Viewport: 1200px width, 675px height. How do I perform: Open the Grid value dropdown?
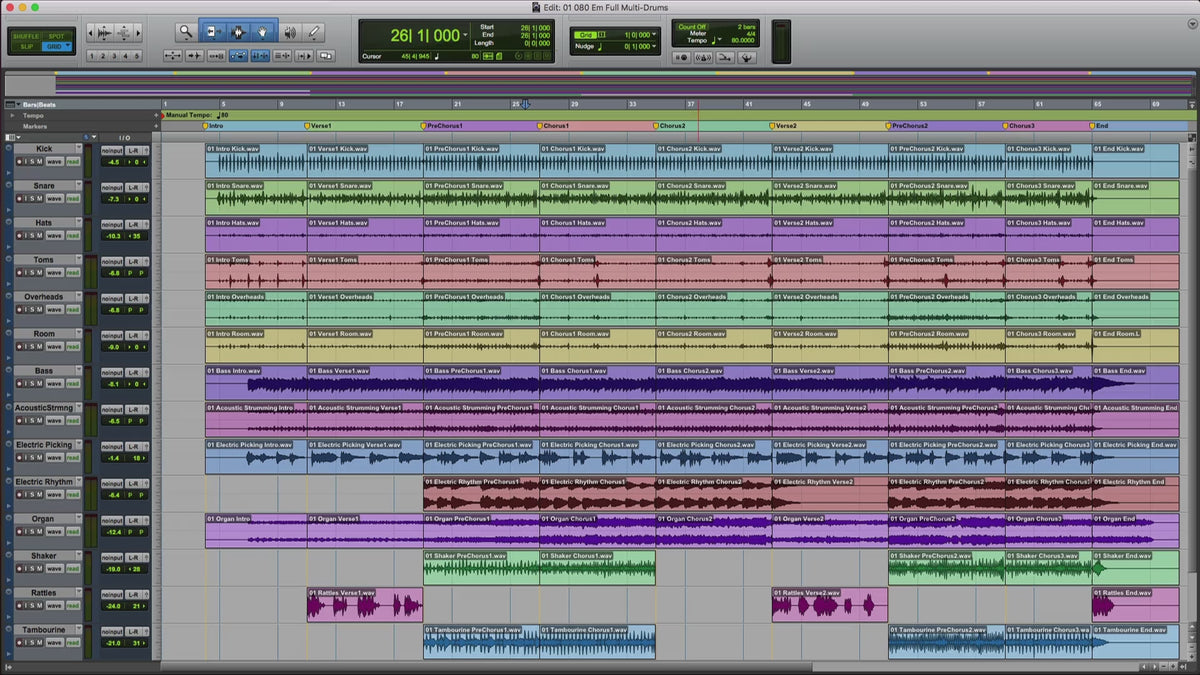(x=655, y=35)
